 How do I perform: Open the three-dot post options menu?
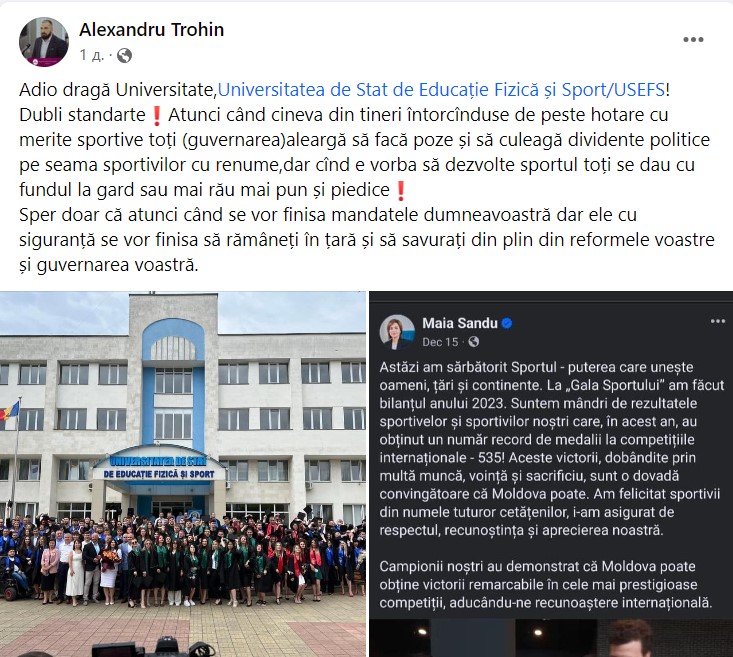[693, 40]
